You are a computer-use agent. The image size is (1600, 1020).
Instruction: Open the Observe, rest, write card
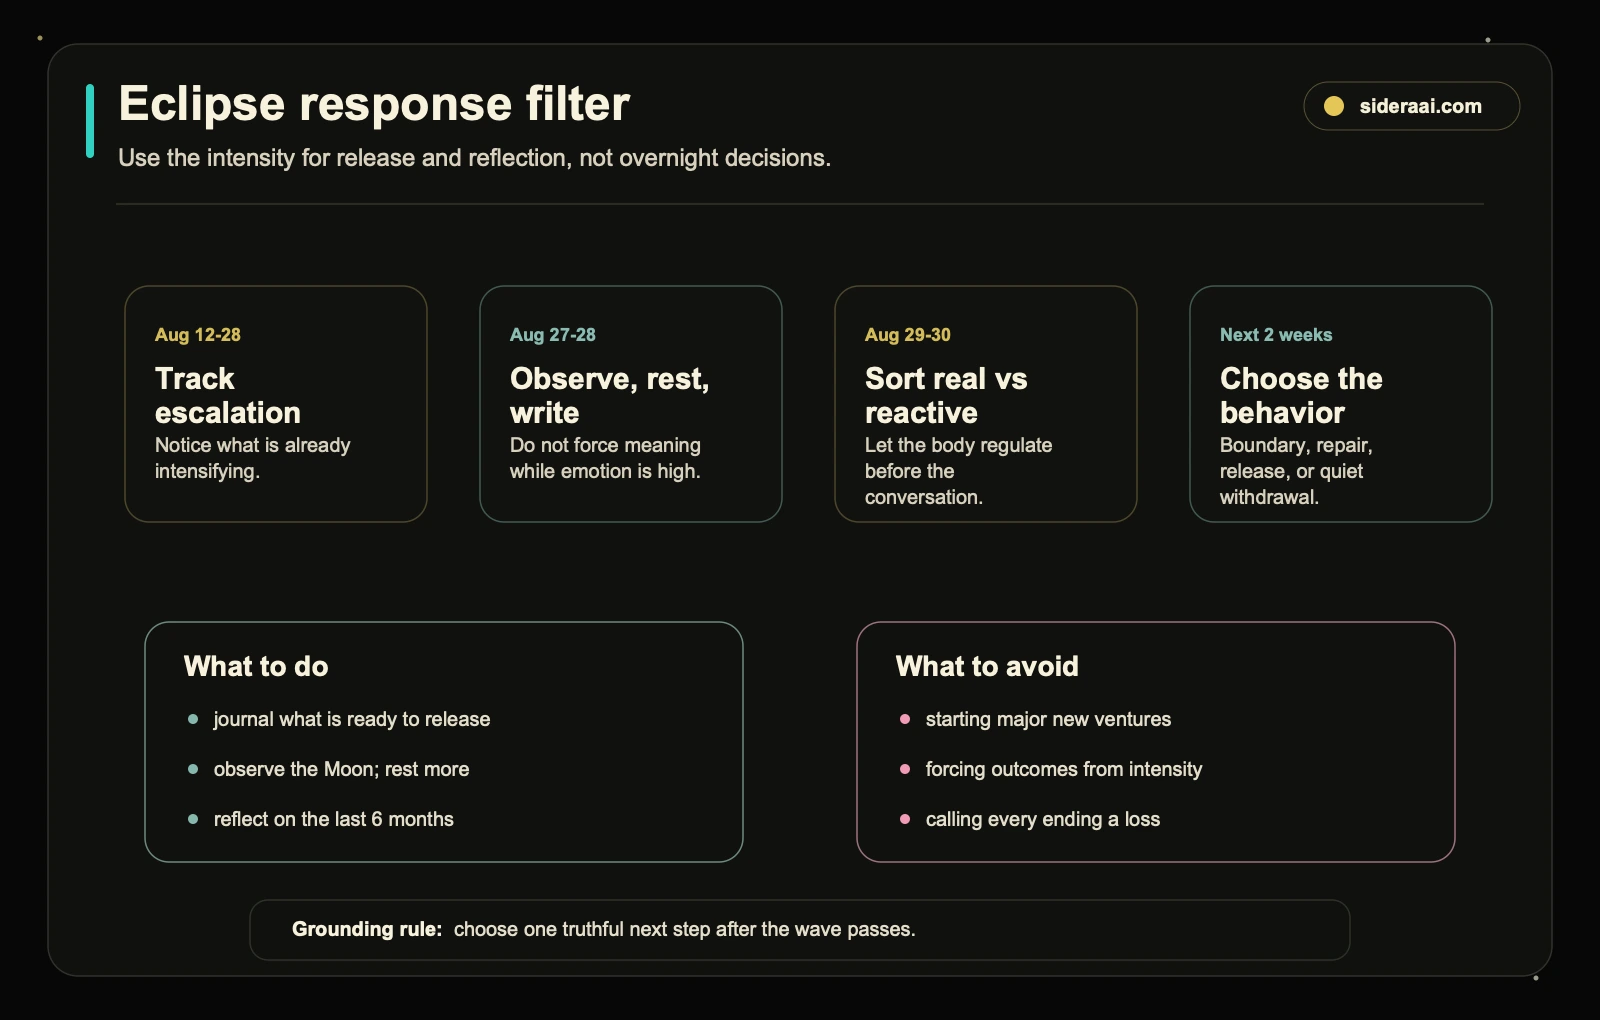[631, 404]
